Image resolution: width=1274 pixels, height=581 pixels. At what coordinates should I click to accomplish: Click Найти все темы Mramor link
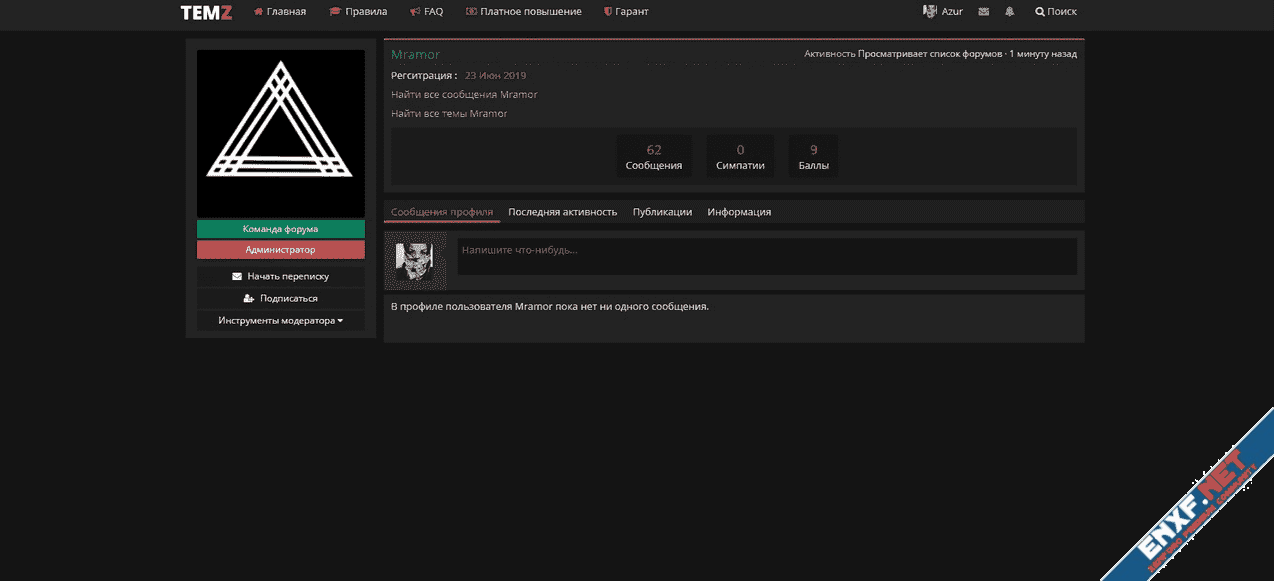(449, 114)
